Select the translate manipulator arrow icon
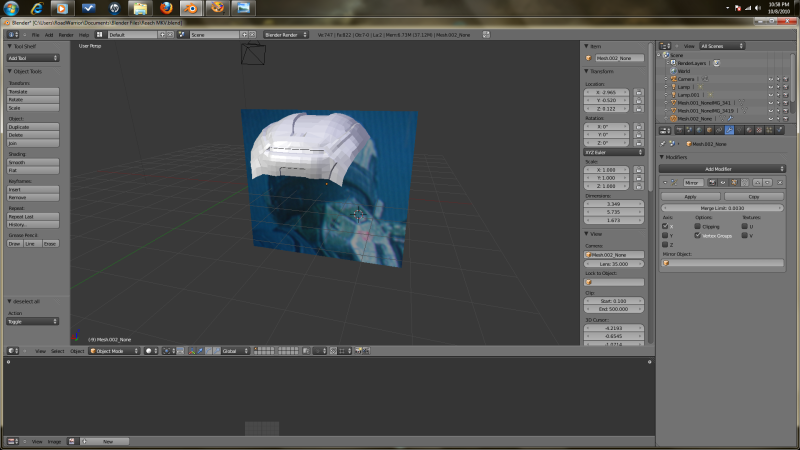800x450 pixels. [x=200, y=351]
